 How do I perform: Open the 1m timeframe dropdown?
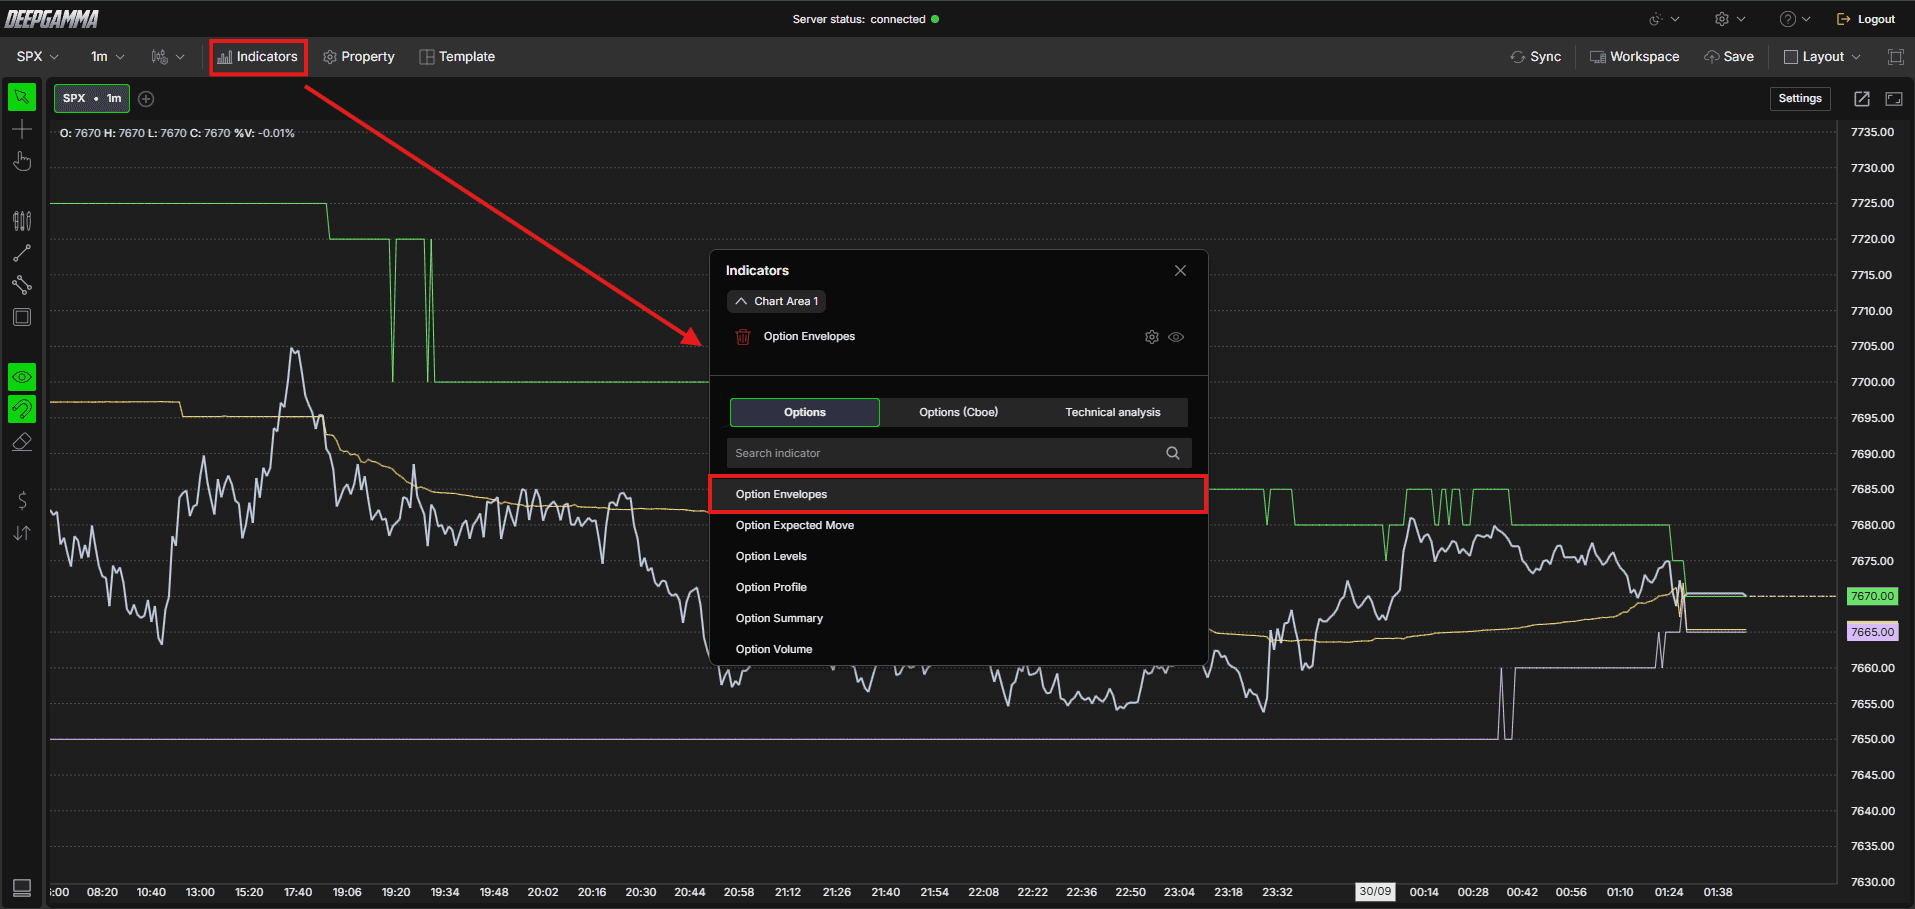tap(108, 57)
